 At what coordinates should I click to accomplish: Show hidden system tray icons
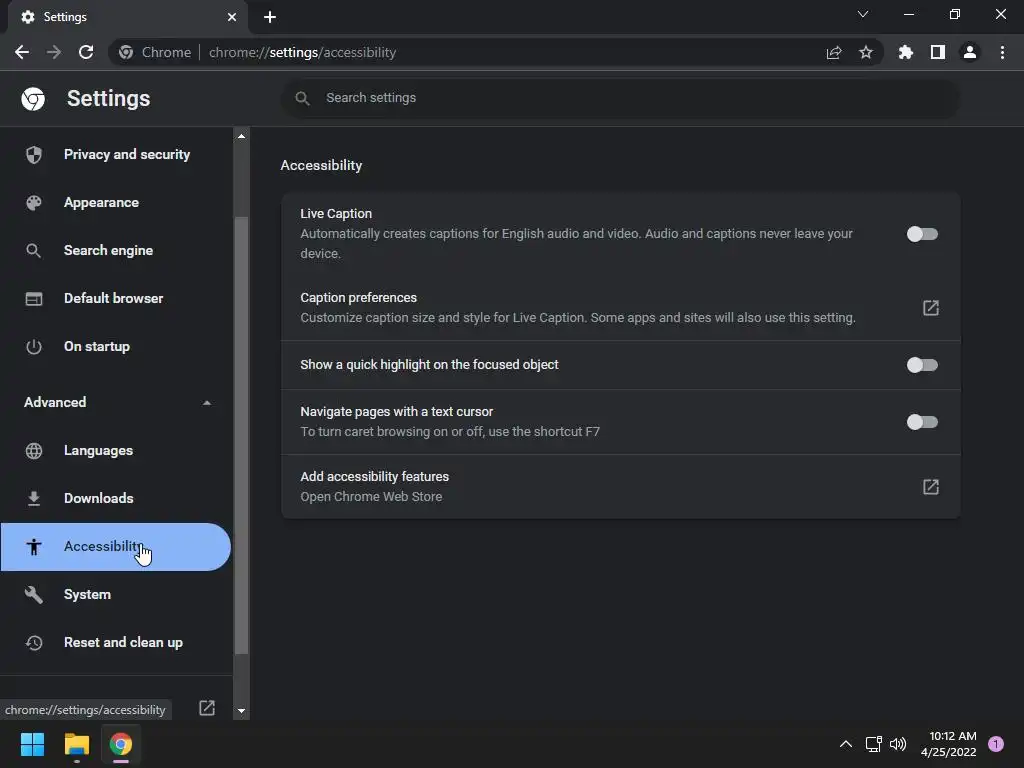coord(845,744)
